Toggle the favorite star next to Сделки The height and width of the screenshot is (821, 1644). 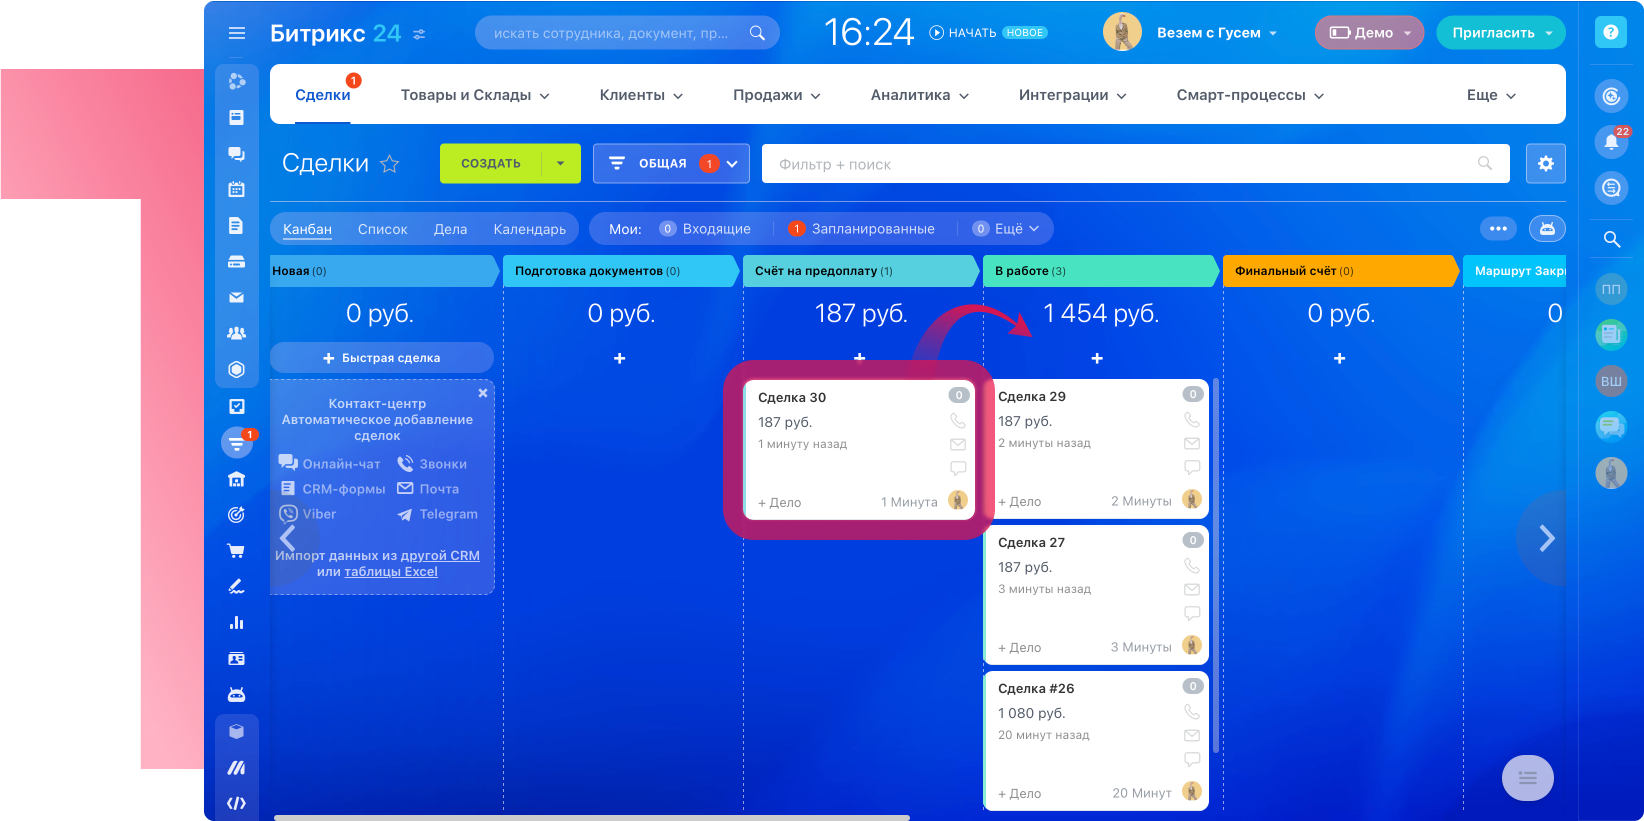tap(389, 164)
